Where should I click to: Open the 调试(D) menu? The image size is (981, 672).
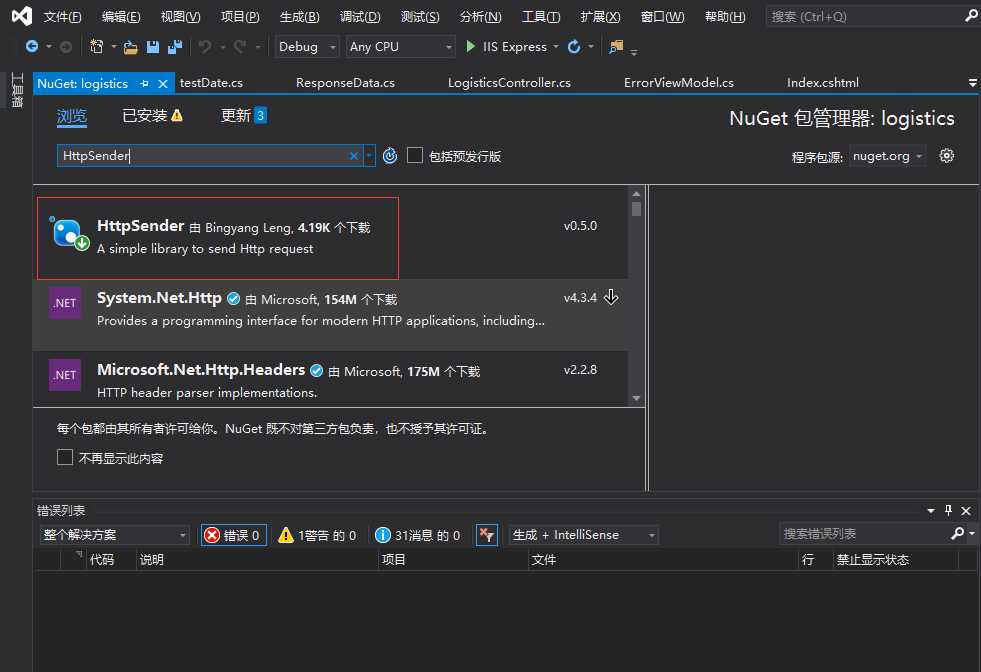360,16
